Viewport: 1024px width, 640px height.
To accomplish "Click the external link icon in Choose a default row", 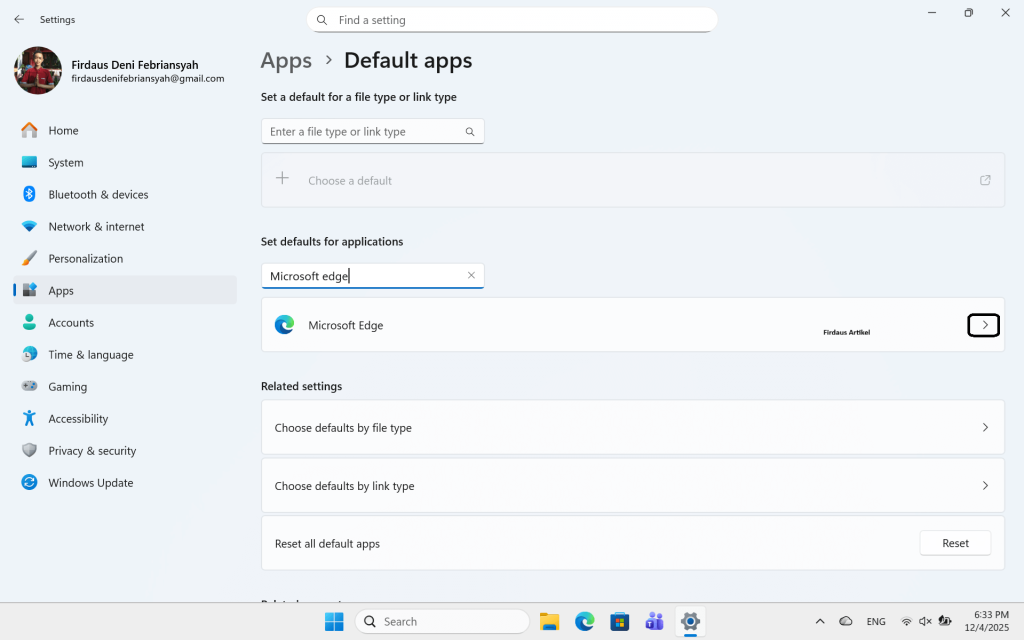I will (x=985, y=180).
